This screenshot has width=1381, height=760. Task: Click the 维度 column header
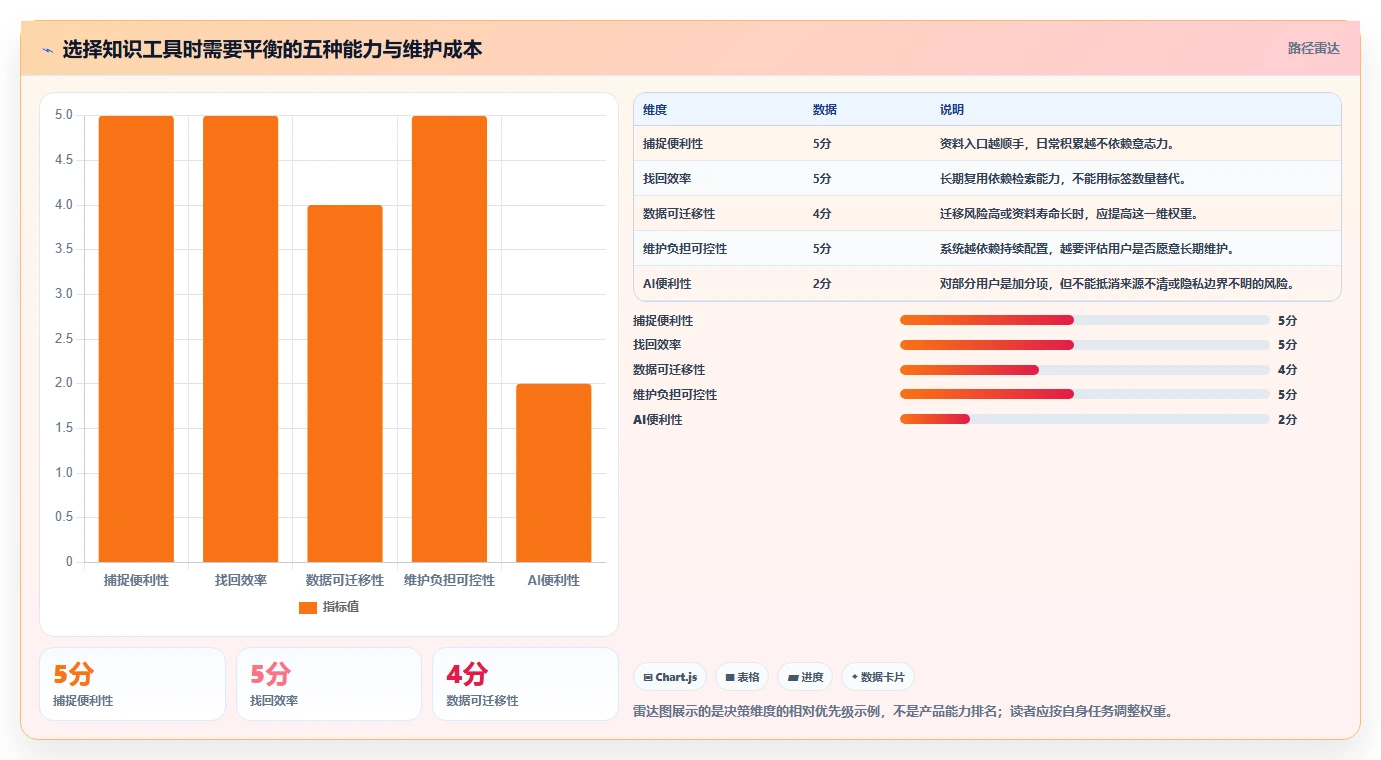[655, 109]
